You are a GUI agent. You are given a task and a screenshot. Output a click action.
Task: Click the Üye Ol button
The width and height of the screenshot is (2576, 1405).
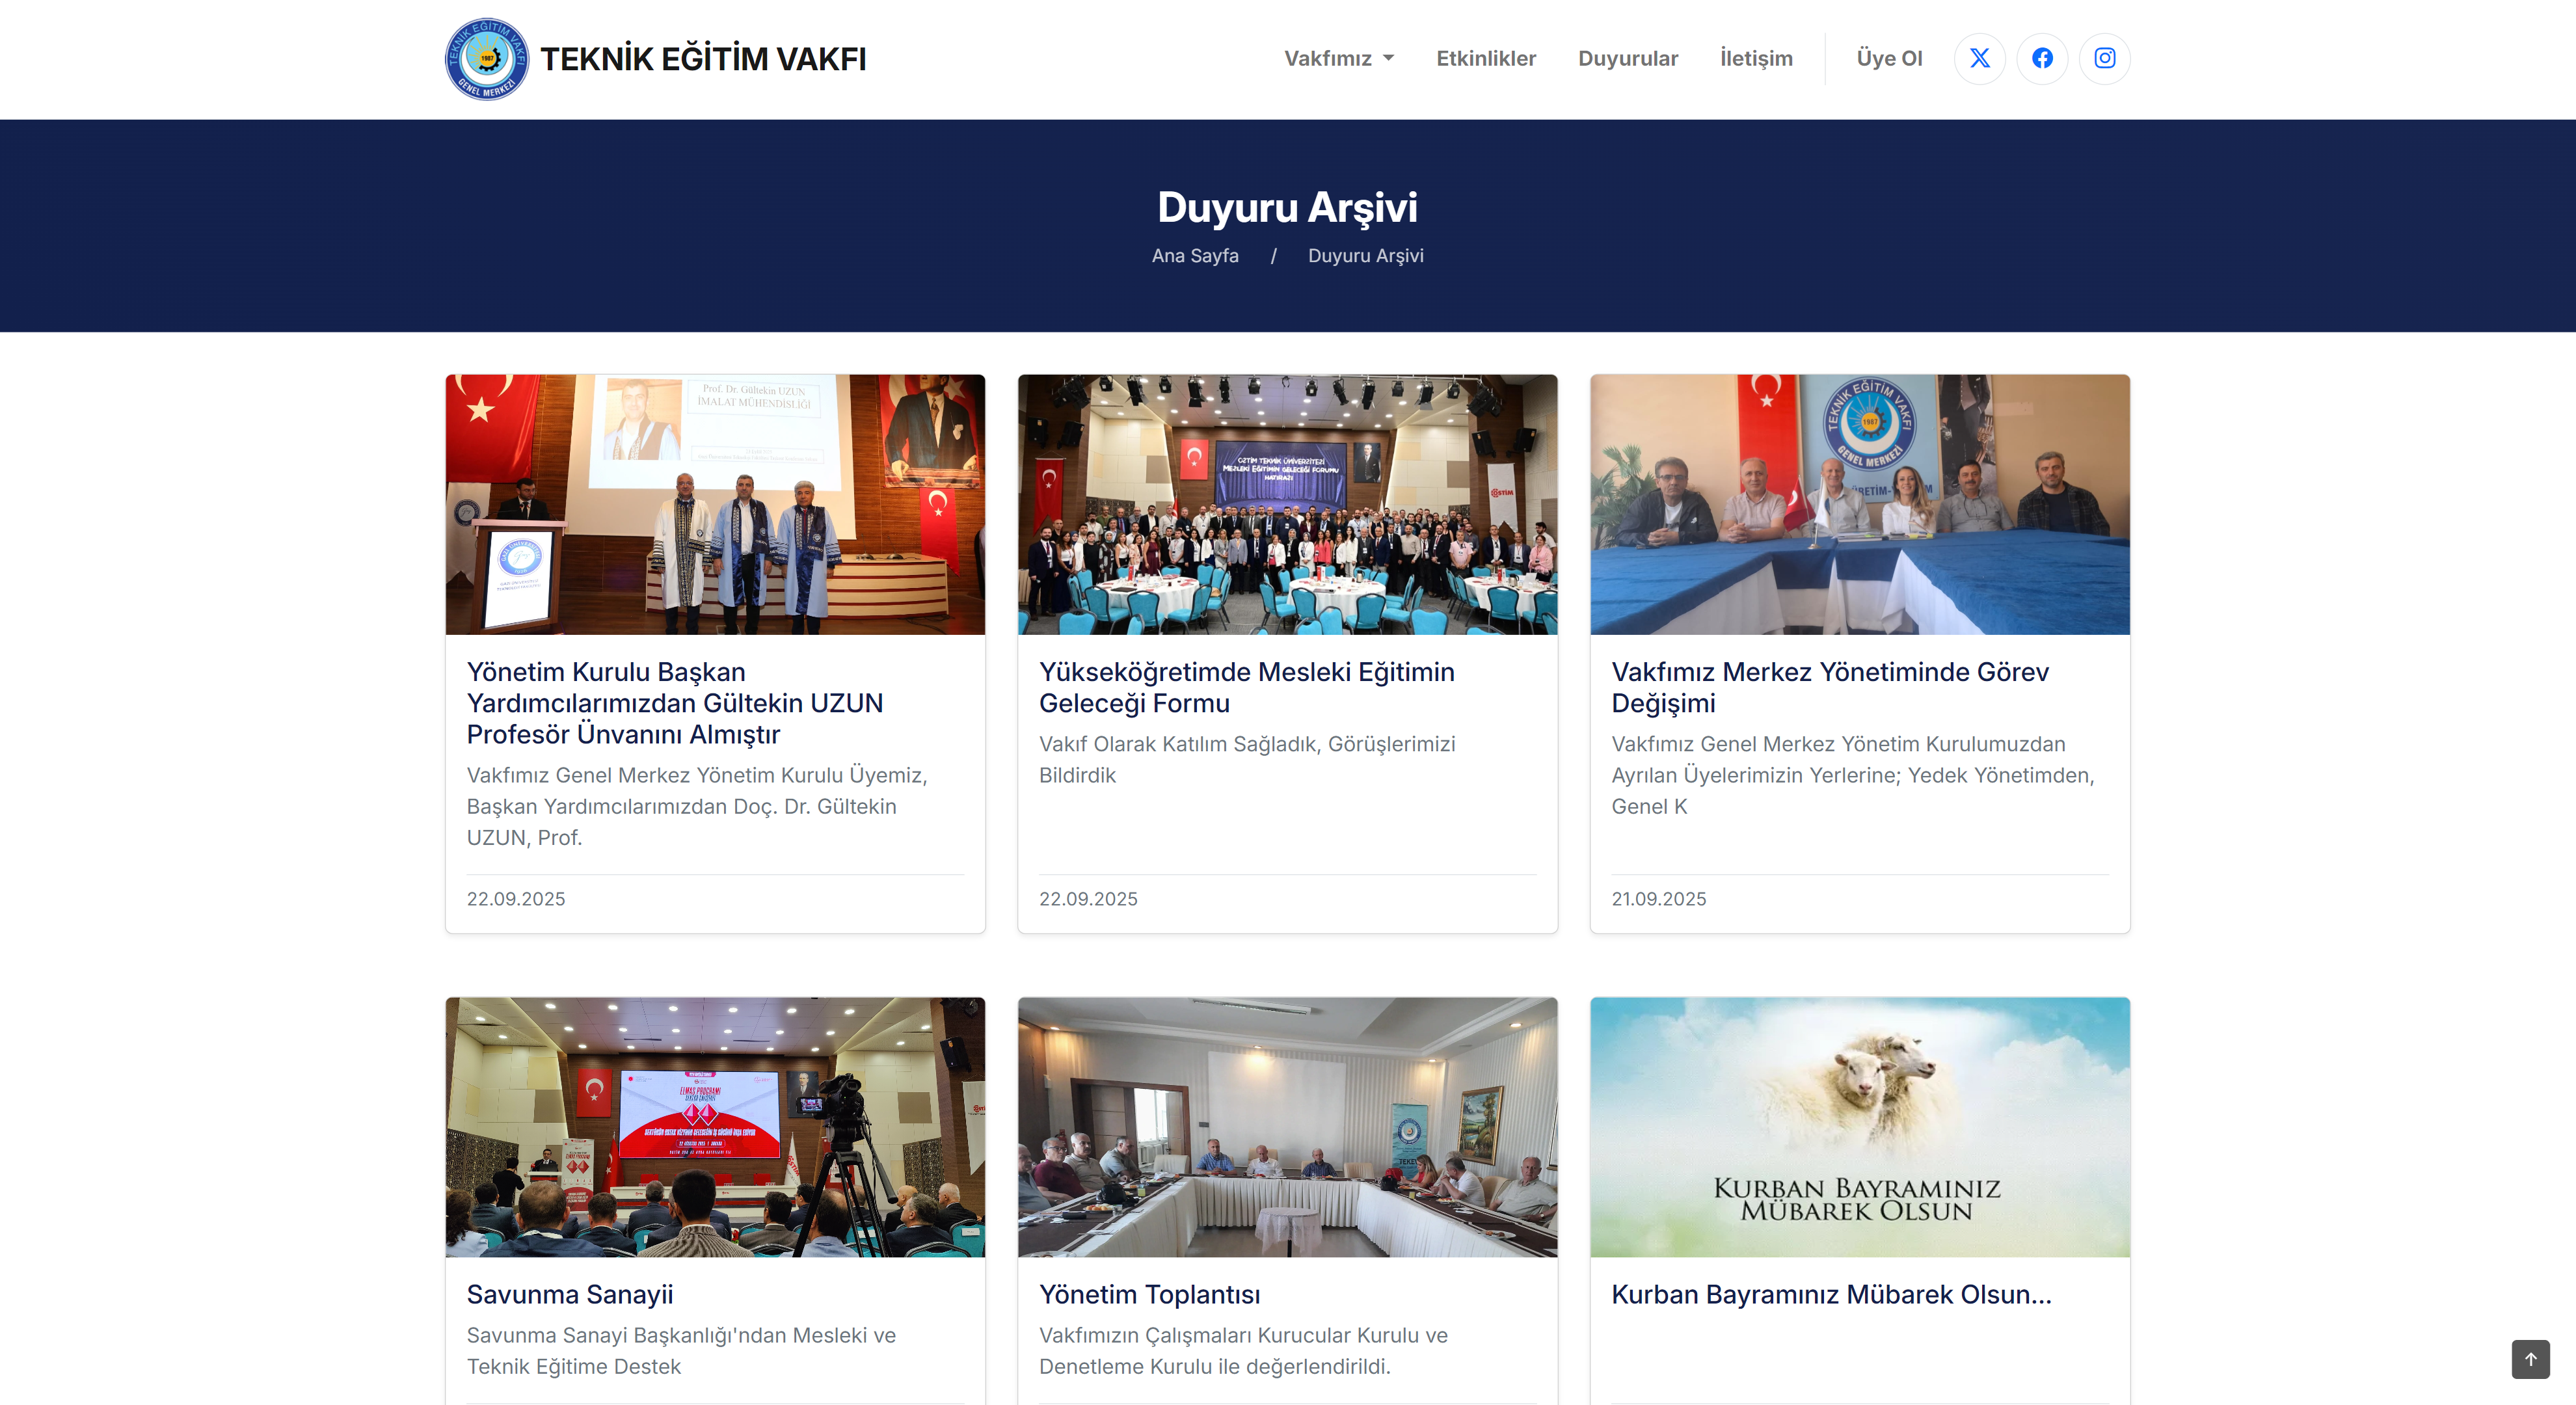pyautogui.click(x=1890, y=58)
